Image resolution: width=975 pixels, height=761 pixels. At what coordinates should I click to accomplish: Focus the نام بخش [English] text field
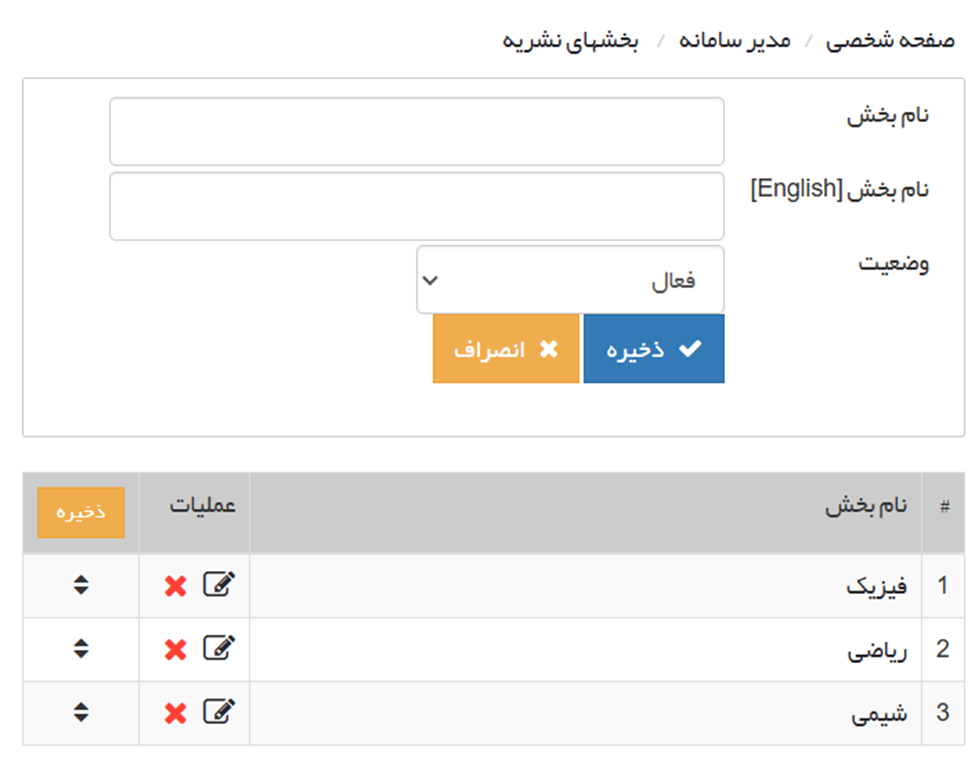click(416, 206)
